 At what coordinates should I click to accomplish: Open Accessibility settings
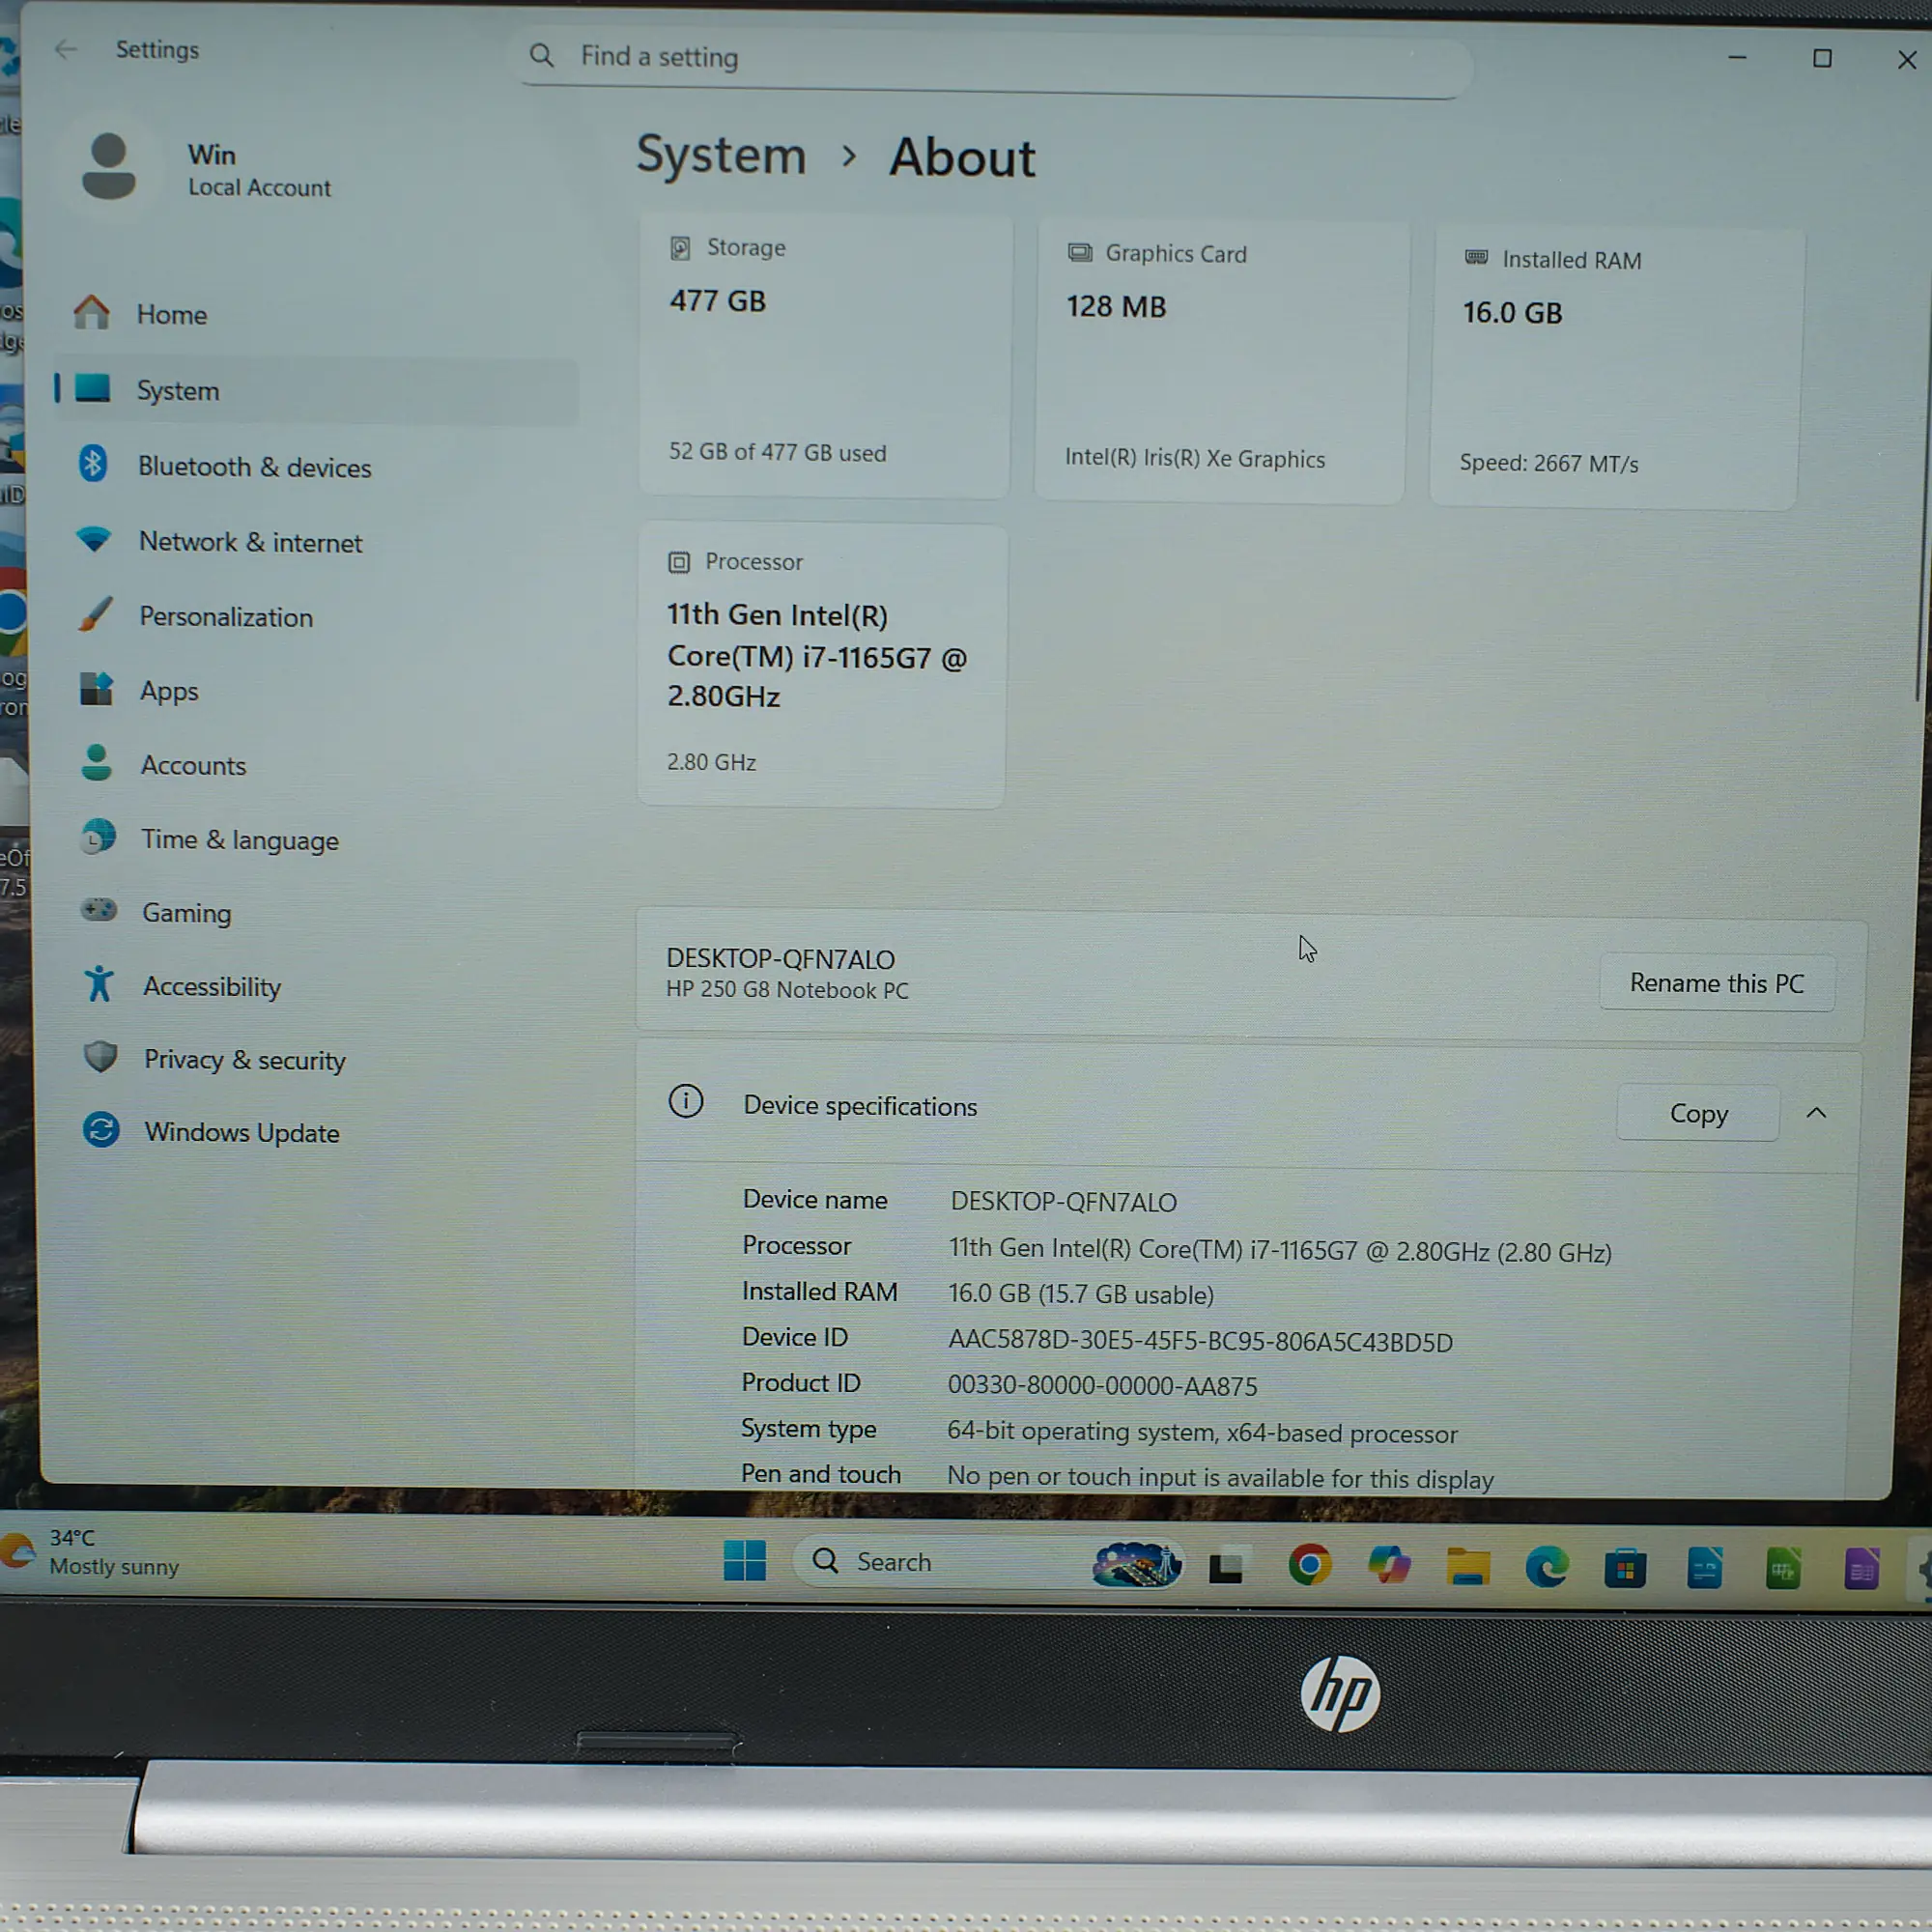point(316,987)
